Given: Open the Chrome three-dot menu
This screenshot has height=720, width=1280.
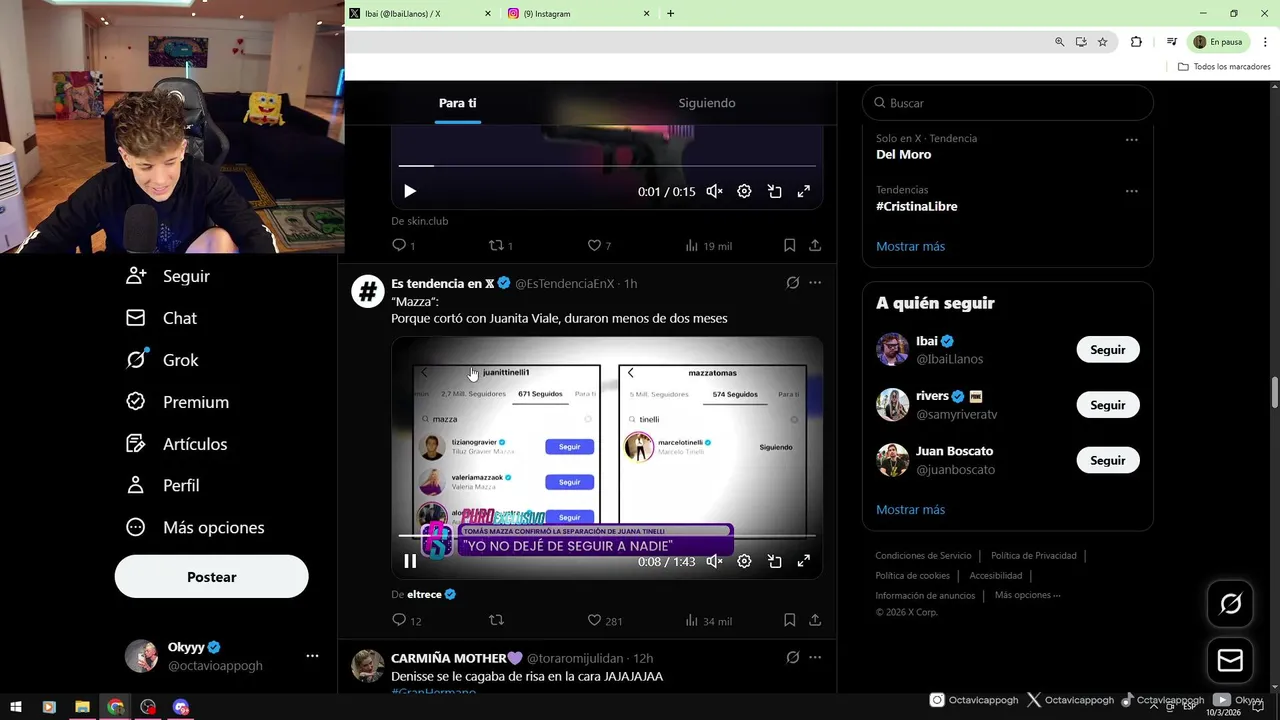Looking at the screenshot, I should [1265, 42].
